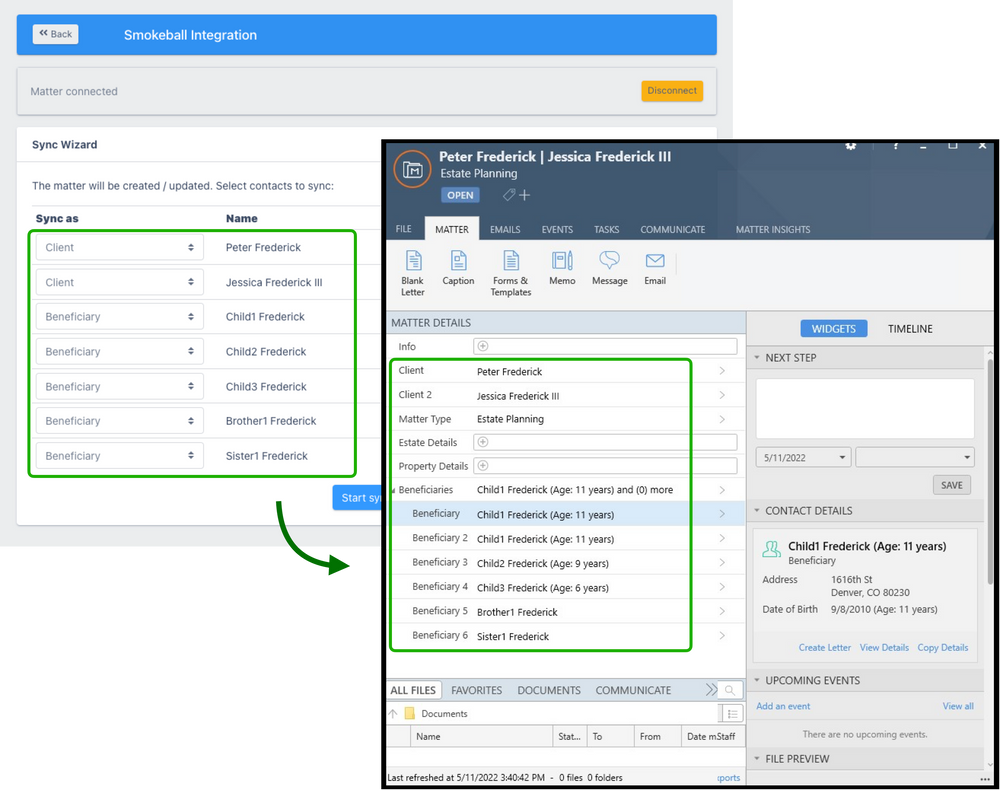This screenshot has width=1000, height=790.
Task: Switch to the Emails tab
Action: 505,230
